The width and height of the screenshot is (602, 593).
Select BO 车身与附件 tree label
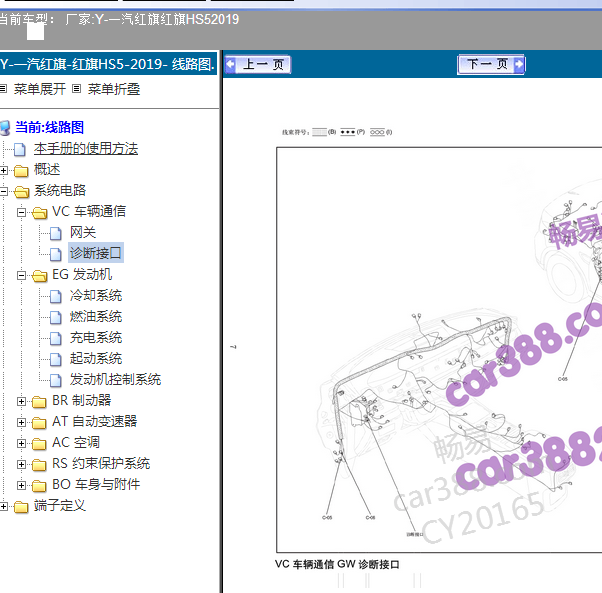(x=96, y=484)
